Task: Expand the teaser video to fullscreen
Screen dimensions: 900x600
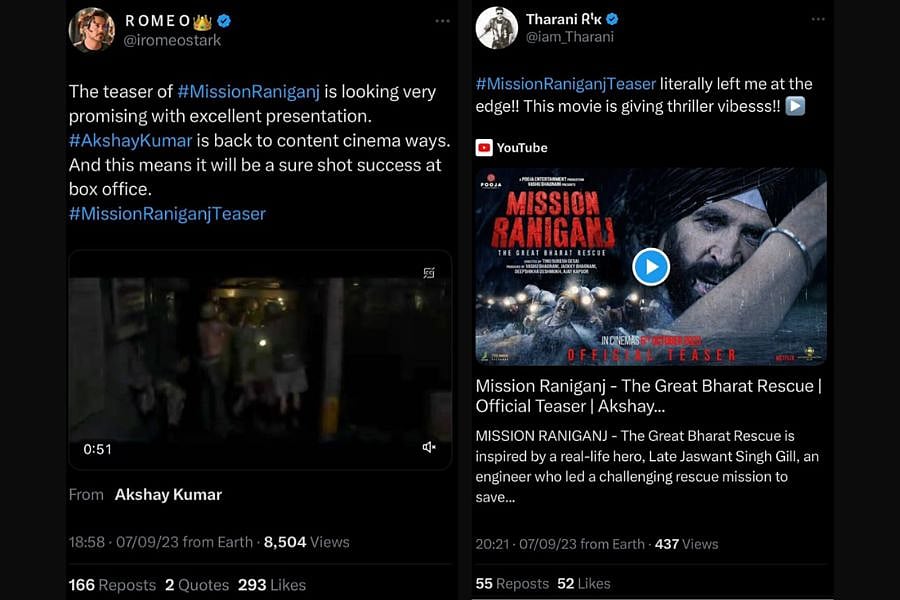Action: [x=429, y=270]
